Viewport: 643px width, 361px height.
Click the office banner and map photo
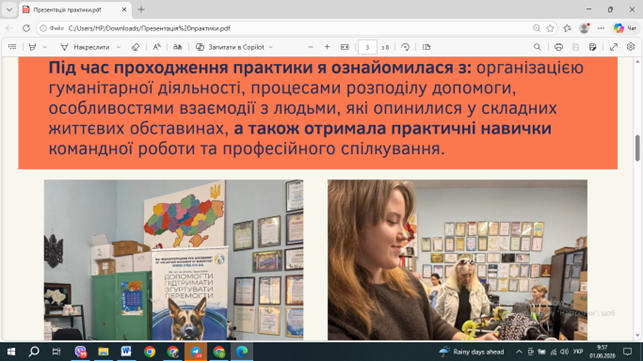[x=173, y=260]
